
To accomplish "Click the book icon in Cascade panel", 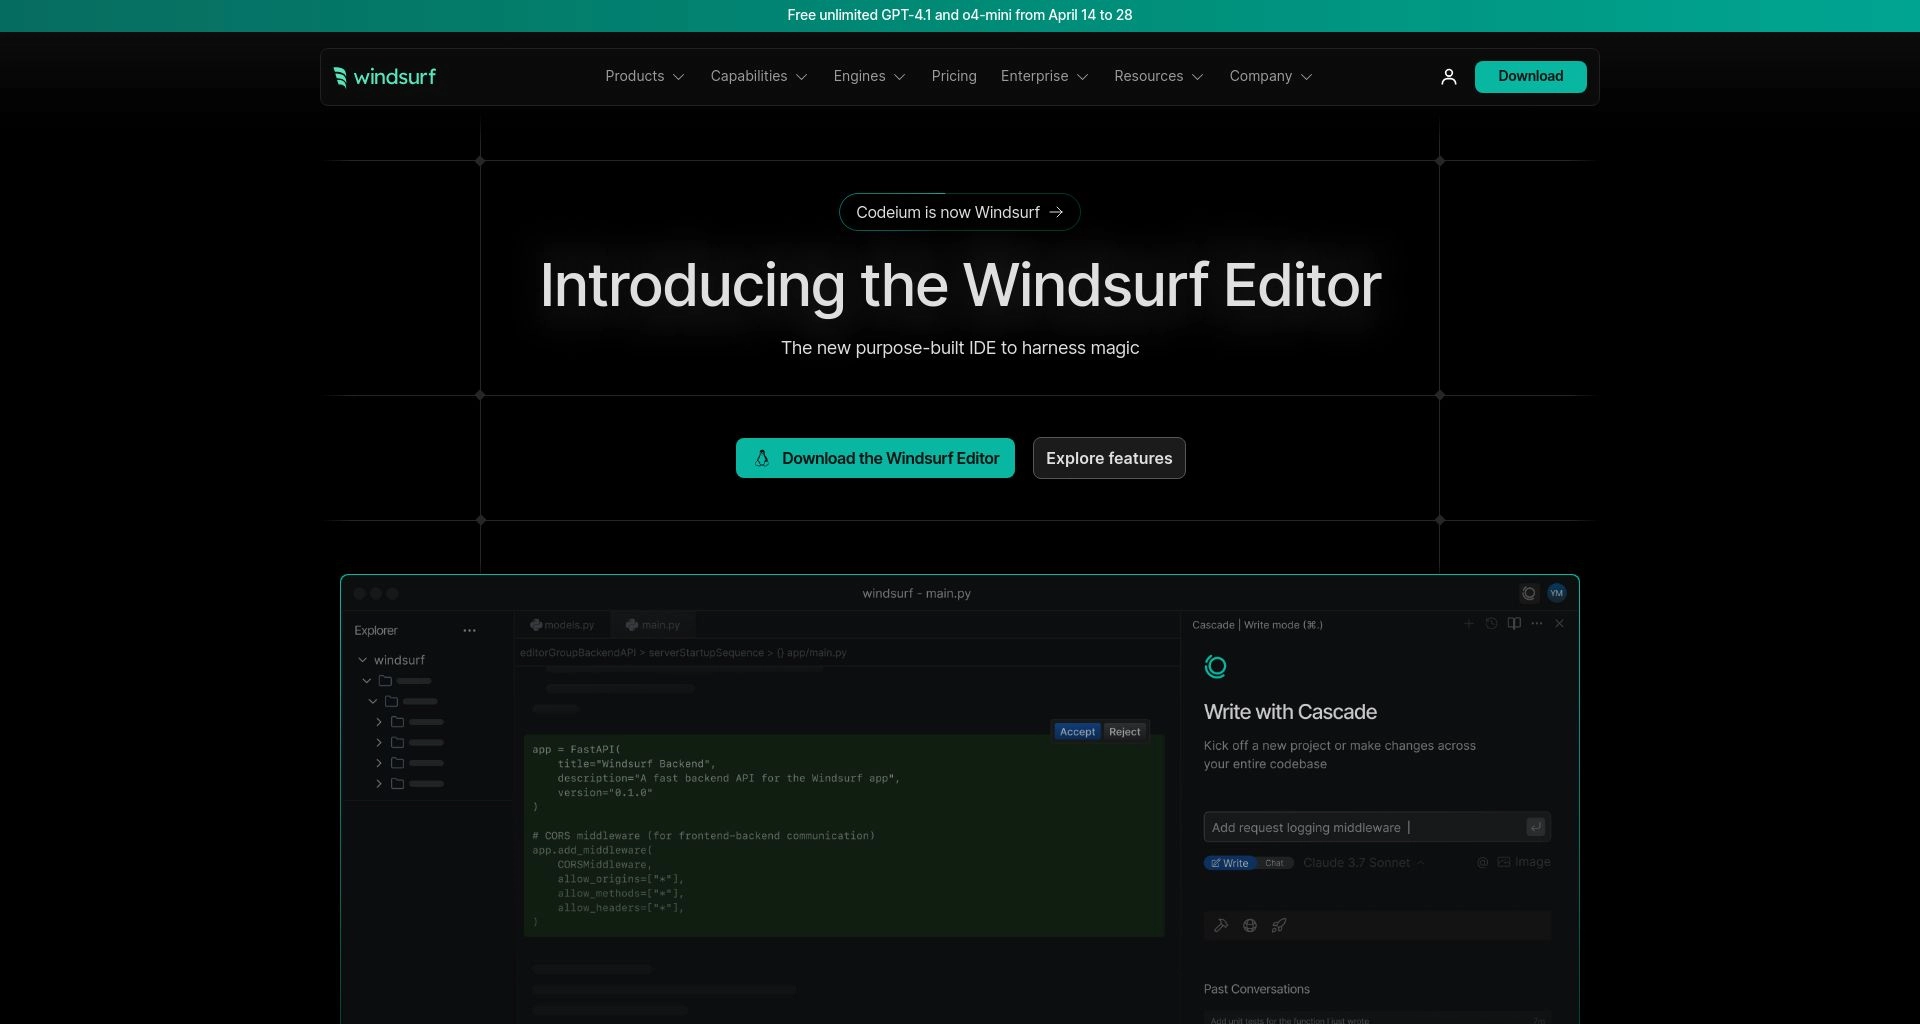I will [1514, 624].
